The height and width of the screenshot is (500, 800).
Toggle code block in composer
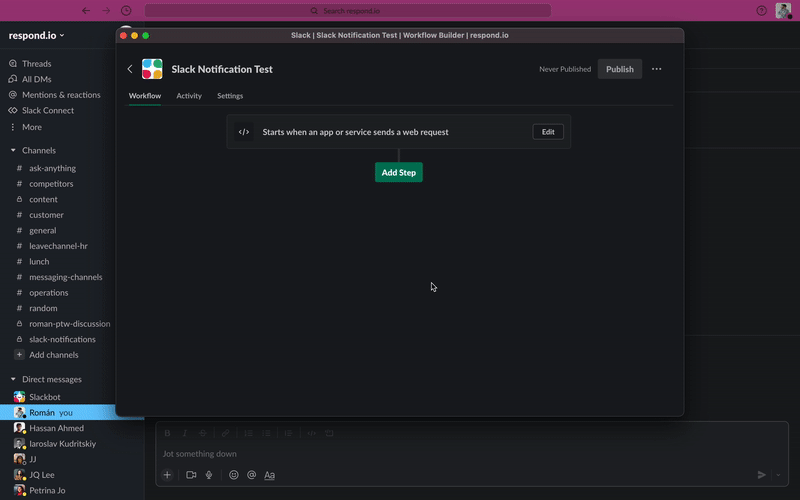pos(330,433)
